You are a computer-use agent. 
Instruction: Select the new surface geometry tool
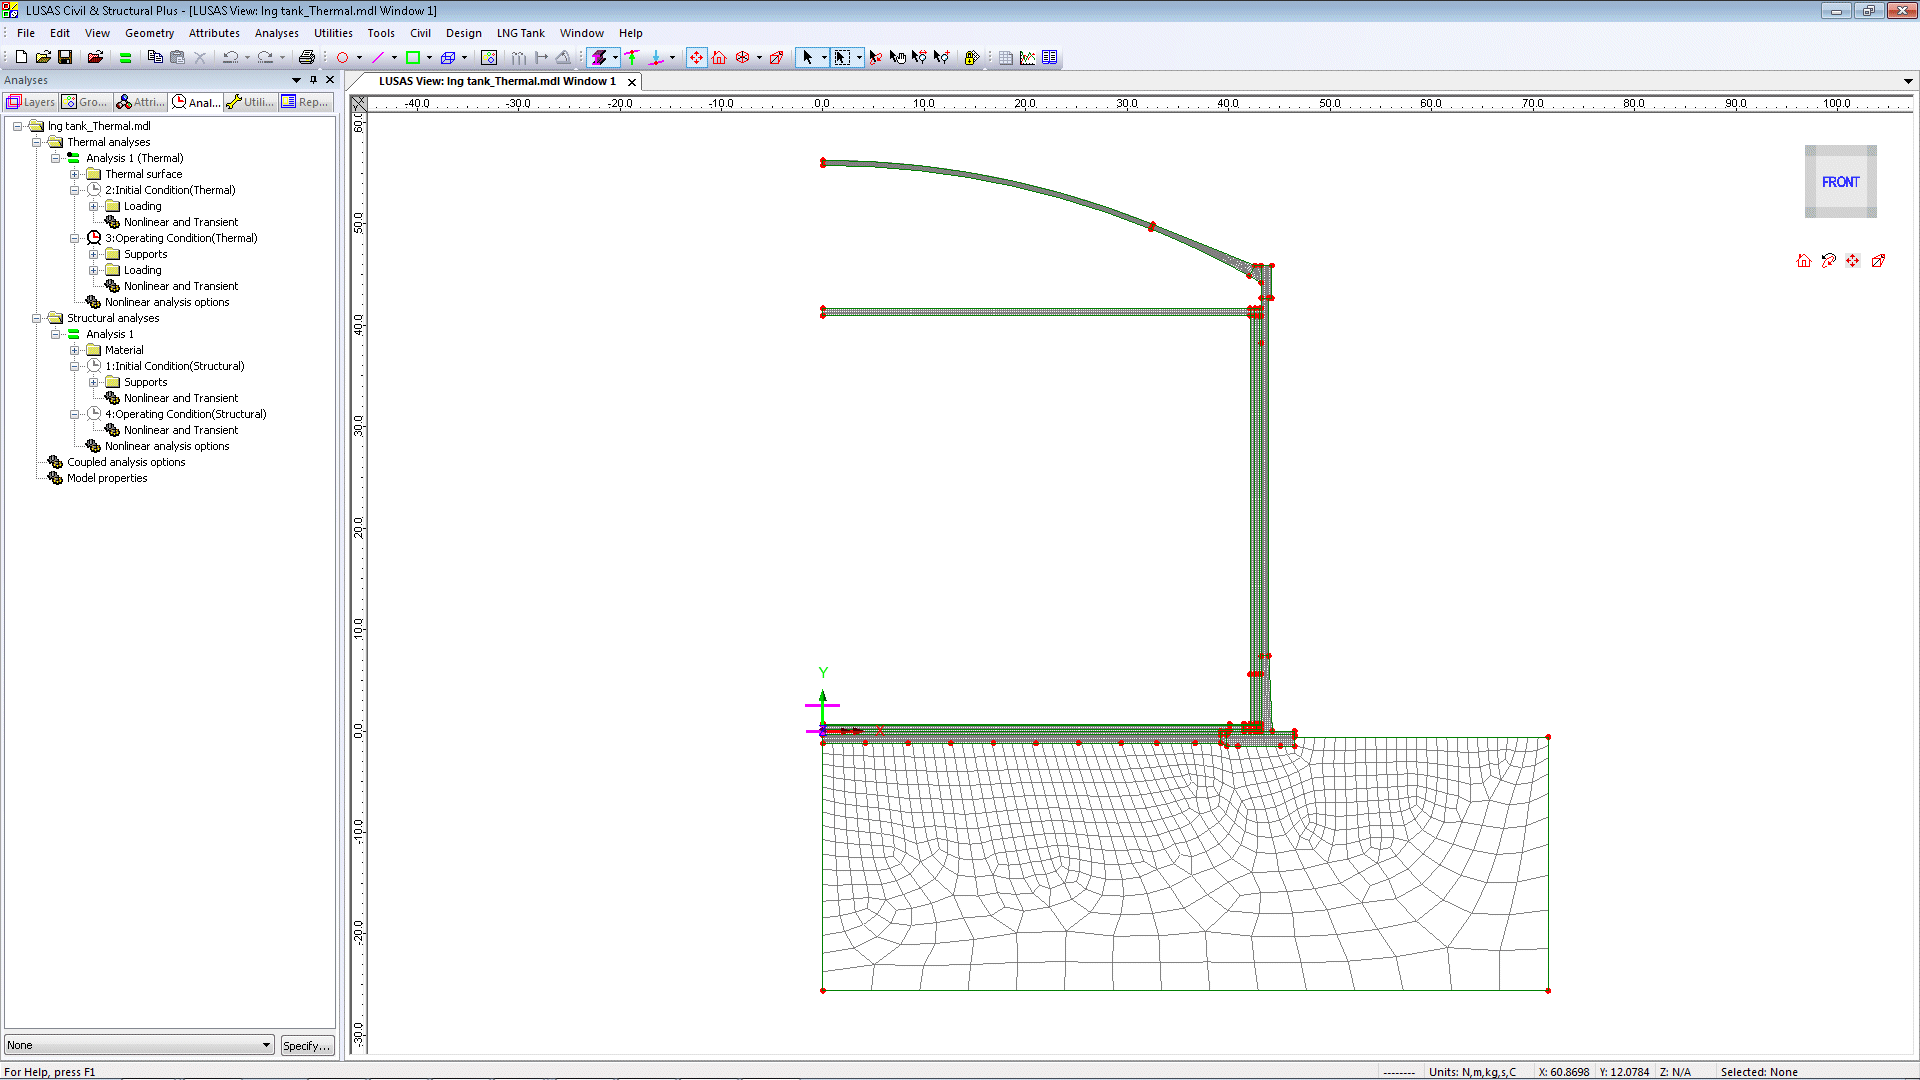click(412, 57)
